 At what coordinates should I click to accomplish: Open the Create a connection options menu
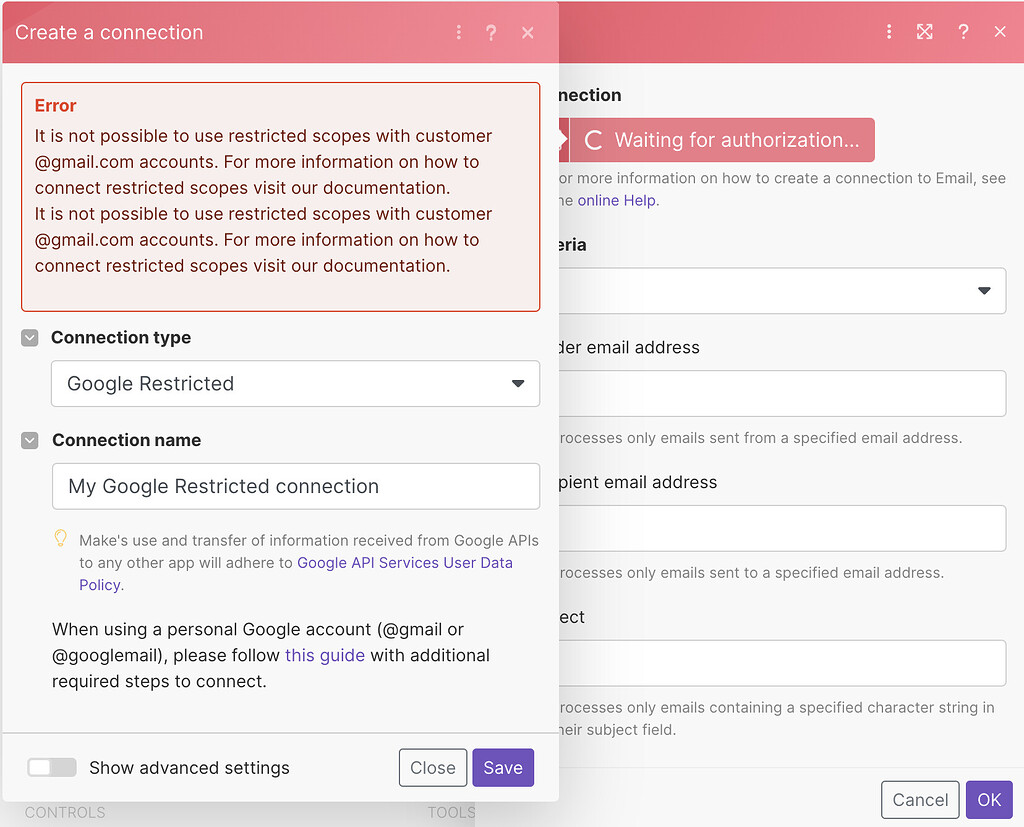[458, 31]
